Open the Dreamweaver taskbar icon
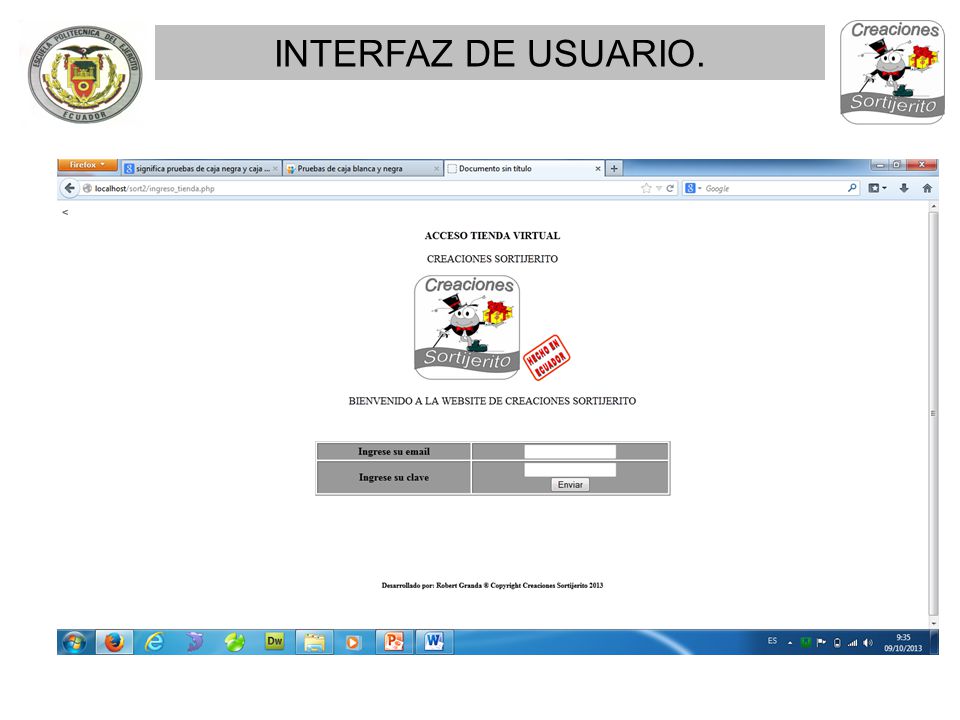960x720 pixels. click(274, 642)
